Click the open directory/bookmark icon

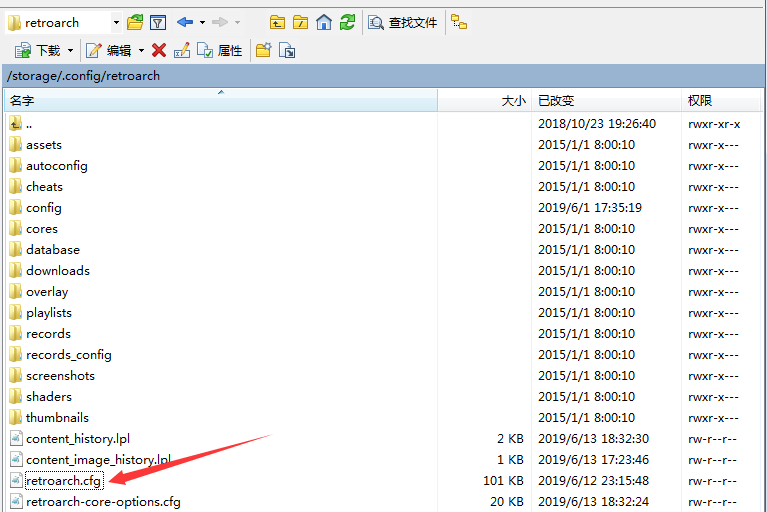click(135, 22)
